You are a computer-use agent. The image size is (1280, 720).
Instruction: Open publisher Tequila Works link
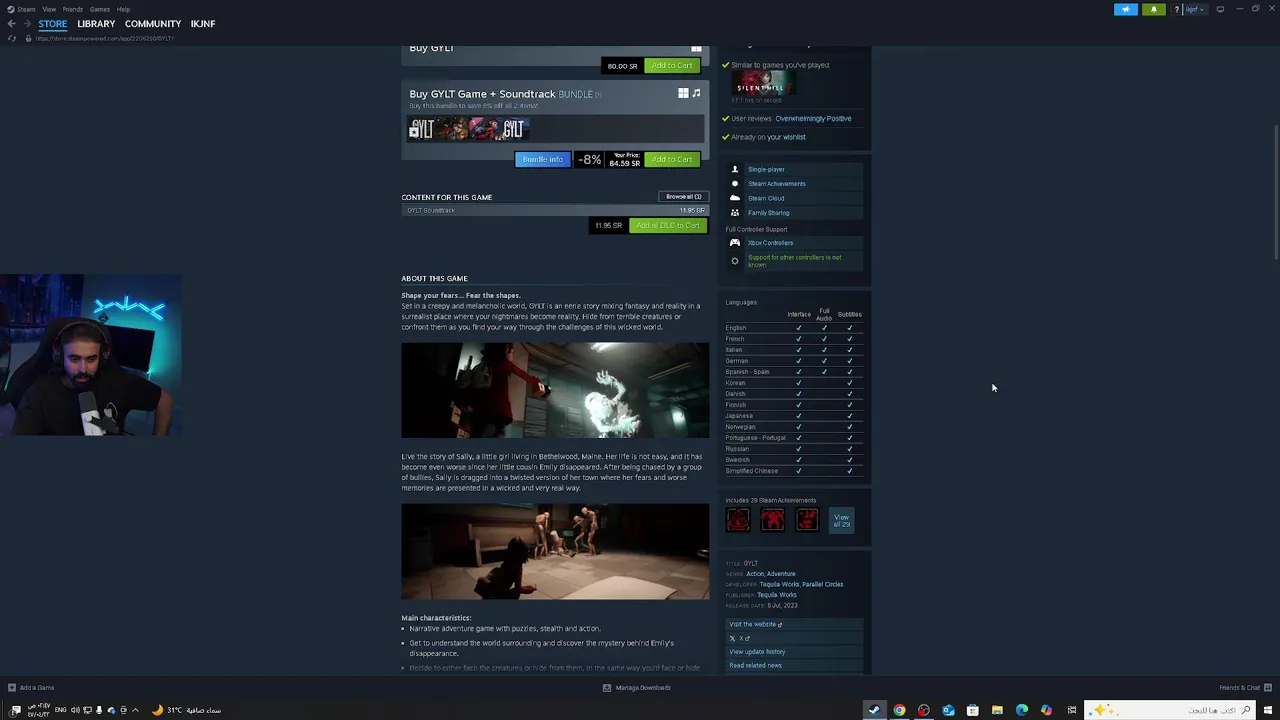coord(777,595)
